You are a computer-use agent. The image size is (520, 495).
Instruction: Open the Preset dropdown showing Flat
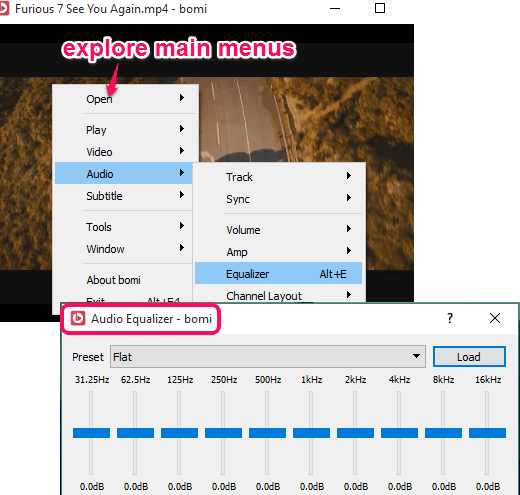click(268, 357)
